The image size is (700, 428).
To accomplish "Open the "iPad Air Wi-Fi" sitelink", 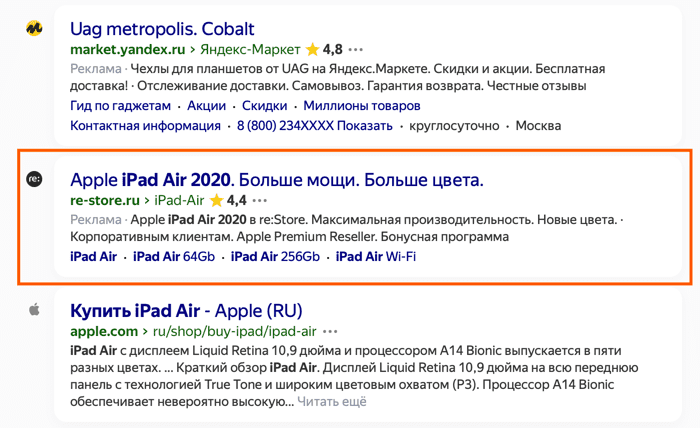I will (375, 257).
